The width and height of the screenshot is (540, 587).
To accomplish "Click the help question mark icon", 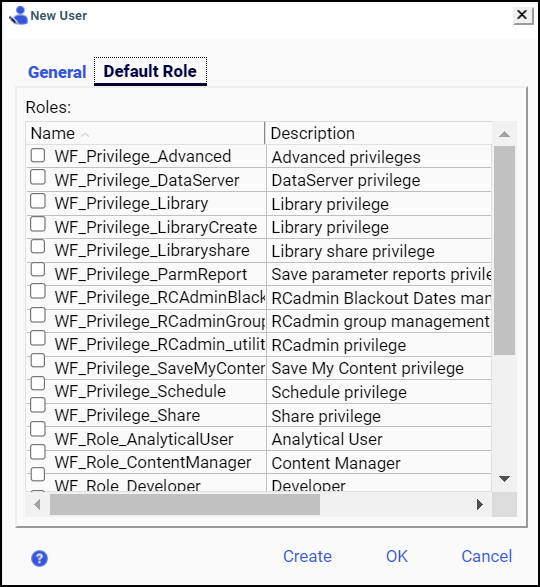I will point(39,558).
